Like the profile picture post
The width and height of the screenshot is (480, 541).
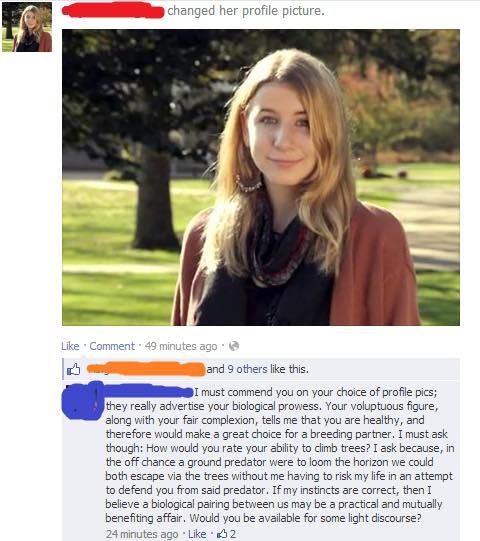[x=70, y=346]
